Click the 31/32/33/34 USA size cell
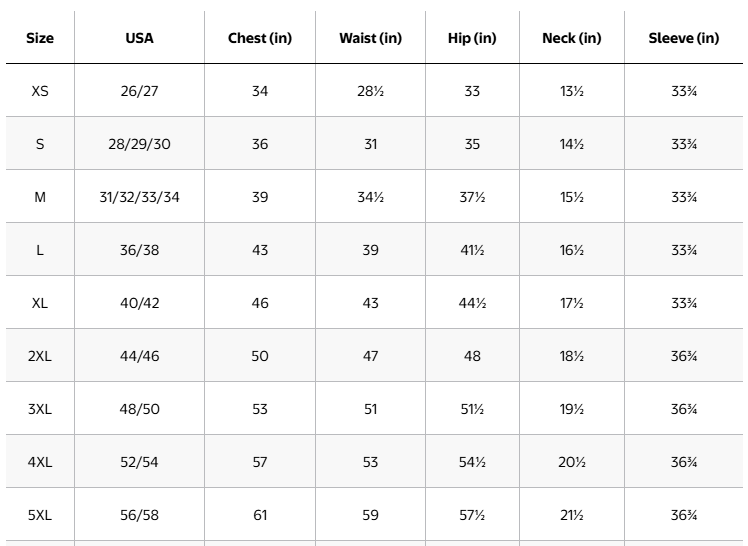 tap(140, 197)
